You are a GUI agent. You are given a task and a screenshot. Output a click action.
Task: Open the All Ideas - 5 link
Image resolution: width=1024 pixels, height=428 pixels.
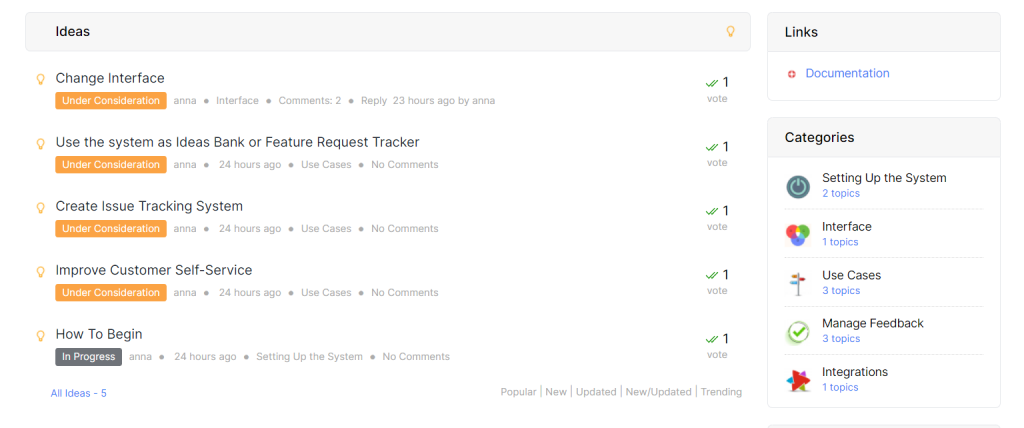pyautogui.click(x=78, y=393)
